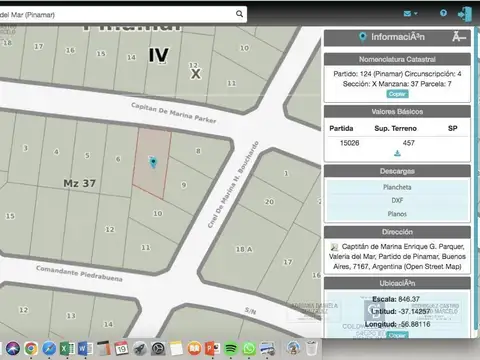The width and height of the screenshot is (480, 360).
Task: Click the Cnel De Marina H. Bouchardo label
Action: click(233, 185)
